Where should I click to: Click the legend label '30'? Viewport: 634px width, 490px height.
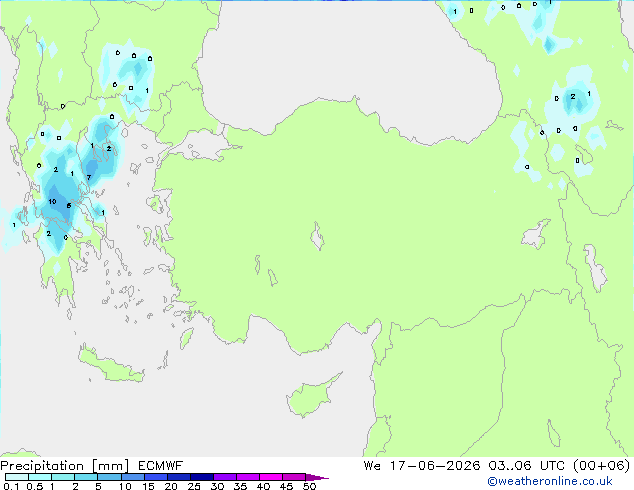[217, 486]
